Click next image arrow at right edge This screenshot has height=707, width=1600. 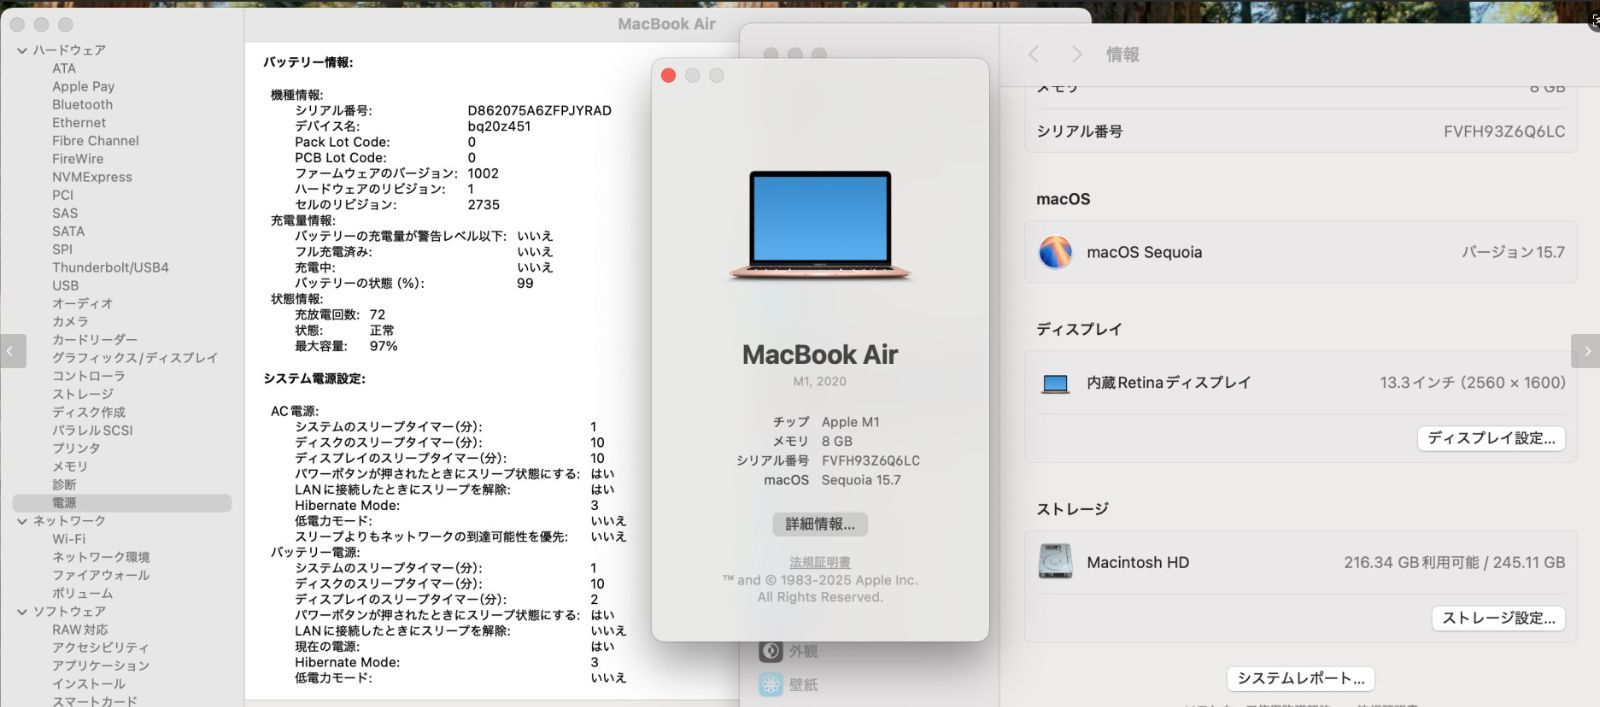click(x=1587, y=351)
